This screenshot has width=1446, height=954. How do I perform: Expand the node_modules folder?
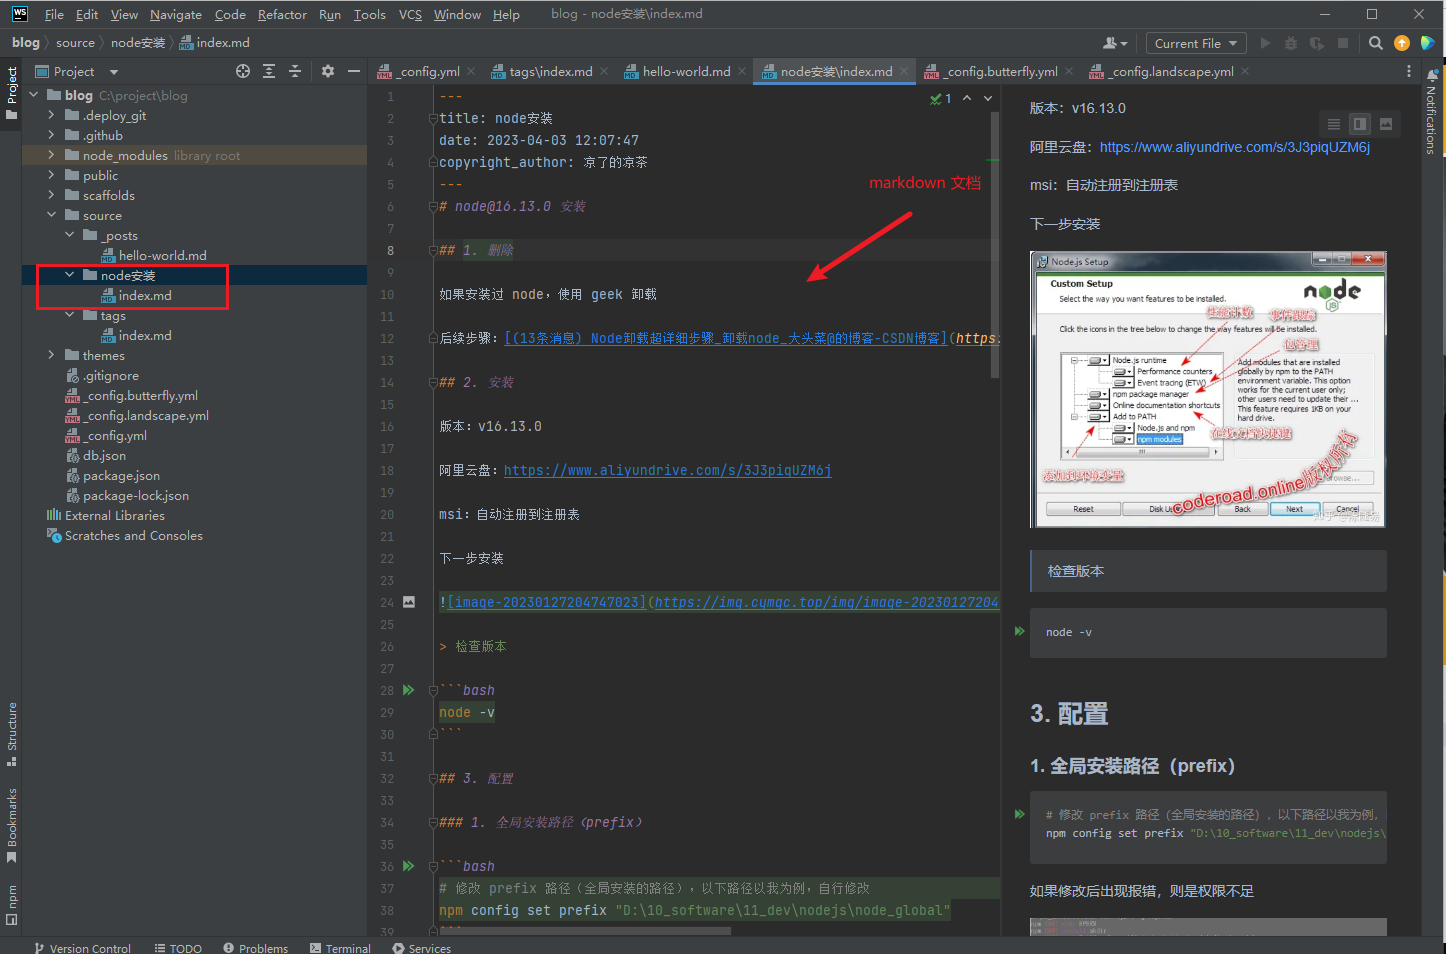51,155
